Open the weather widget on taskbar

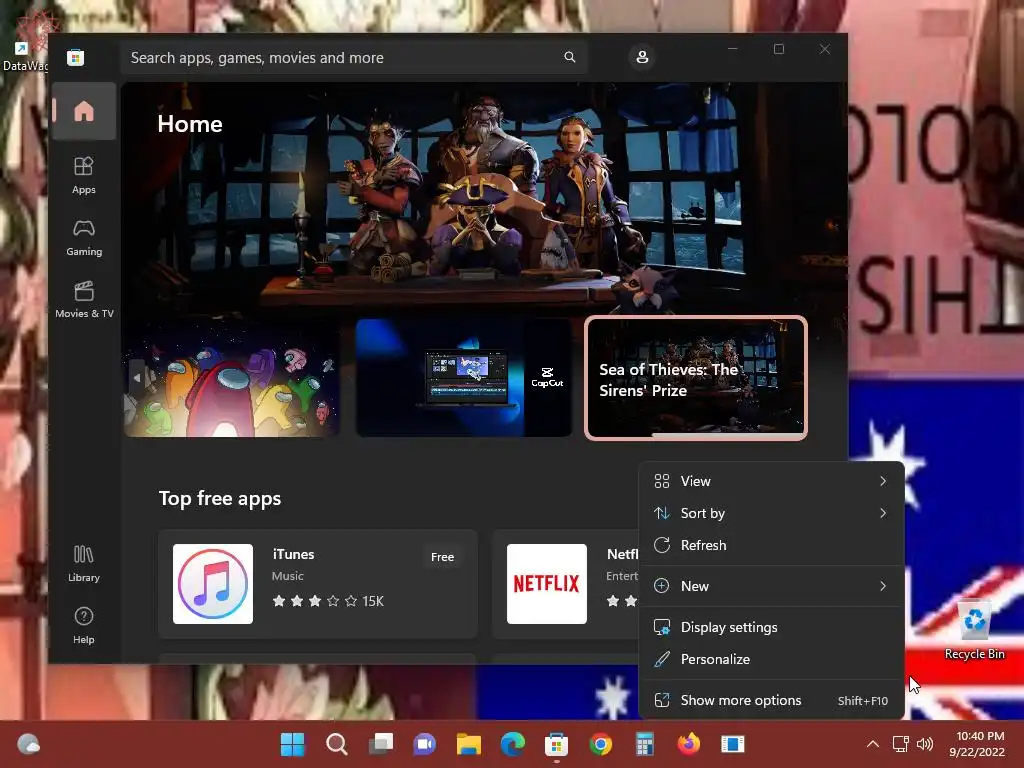28,744
